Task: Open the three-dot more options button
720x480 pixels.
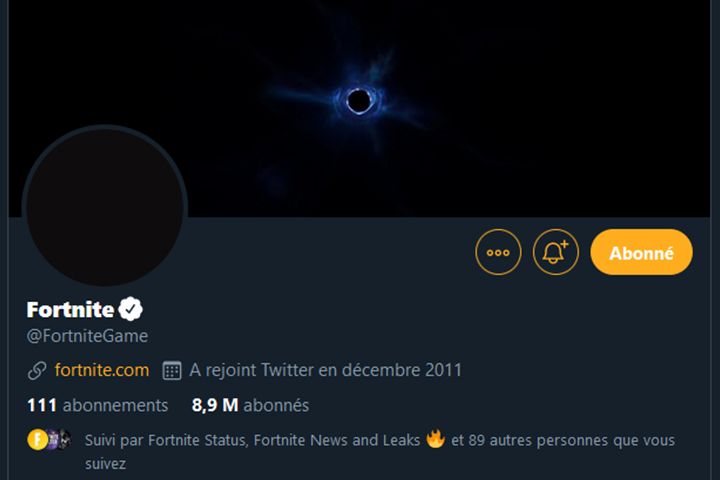Action: (498, 252)
